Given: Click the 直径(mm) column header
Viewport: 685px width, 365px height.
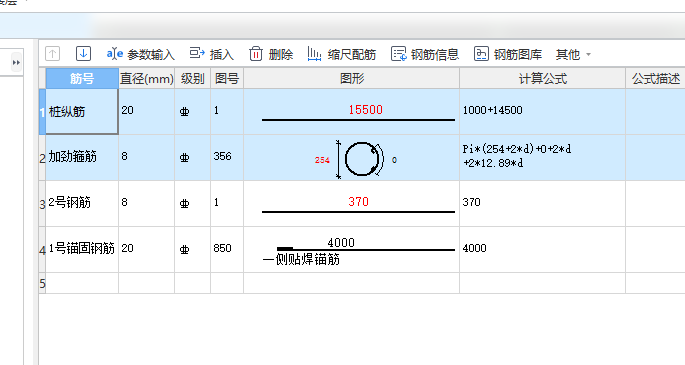Looking at the screenshot, I should (147, 79).
